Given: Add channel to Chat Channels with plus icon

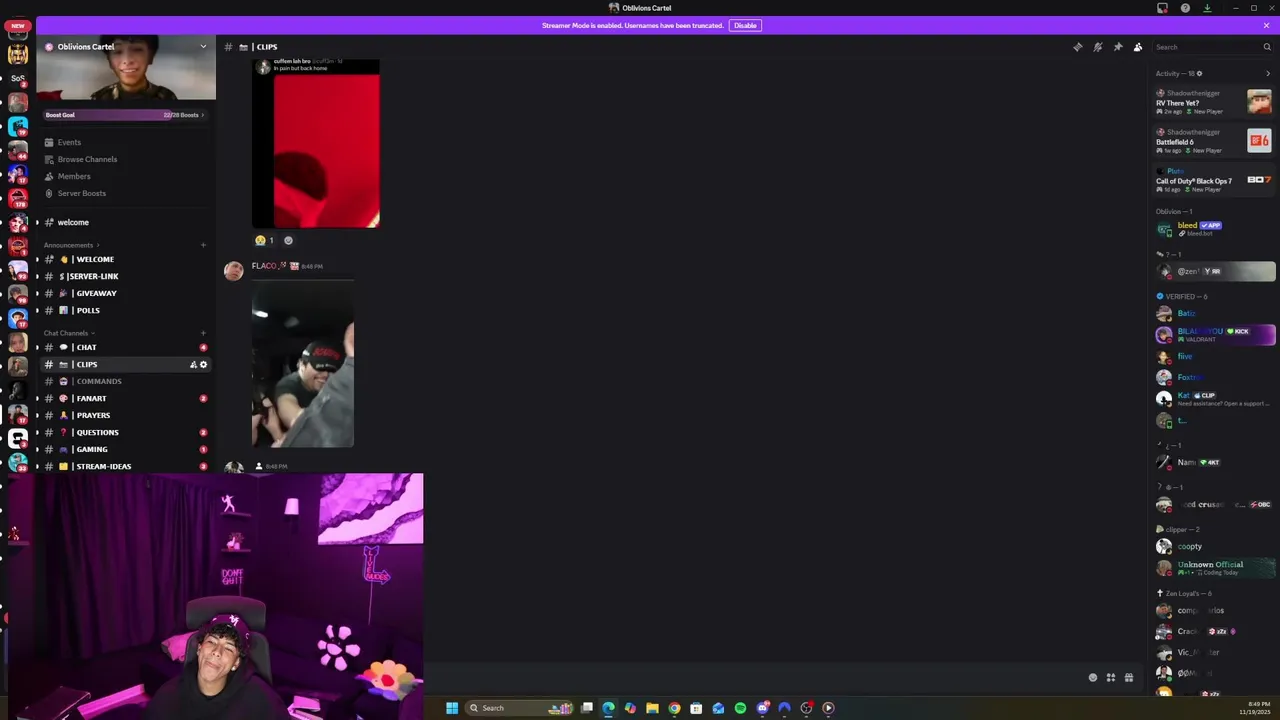Looking at the screenshot, I should 203,333.
